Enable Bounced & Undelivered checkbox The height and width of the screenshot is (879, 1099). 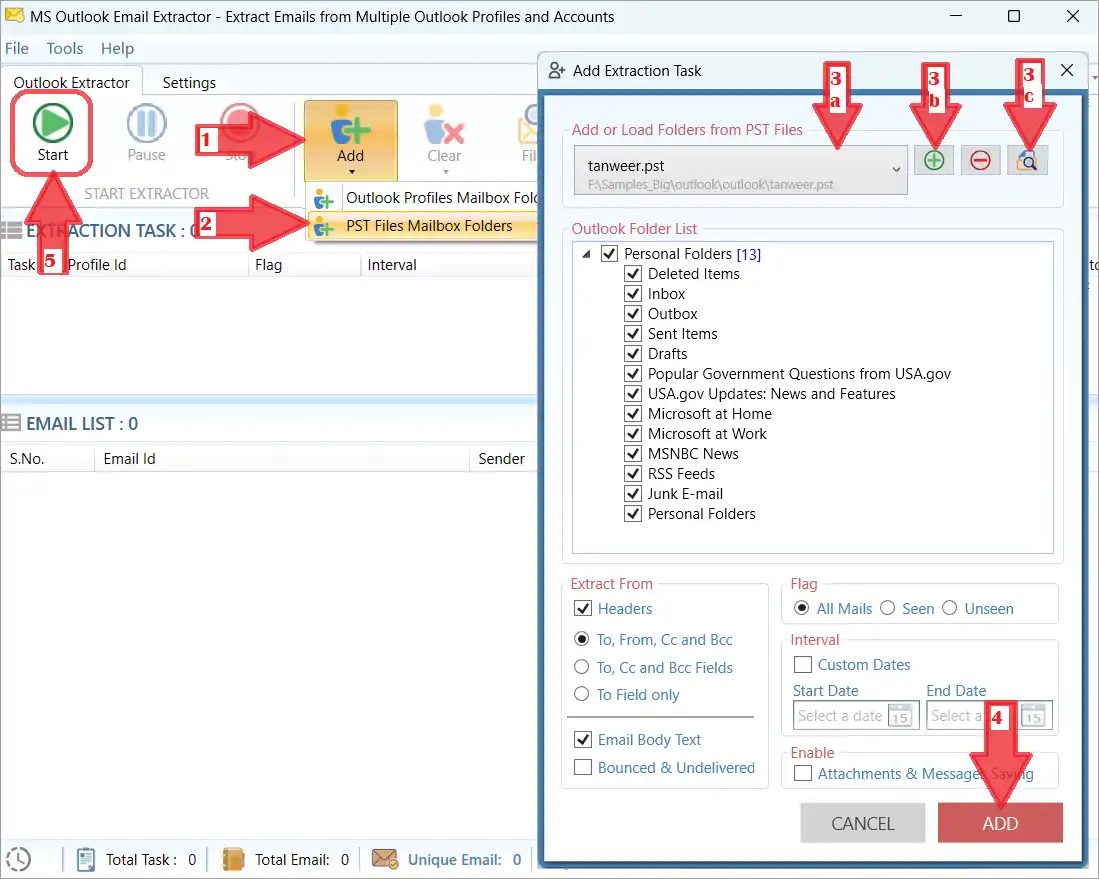583,768
